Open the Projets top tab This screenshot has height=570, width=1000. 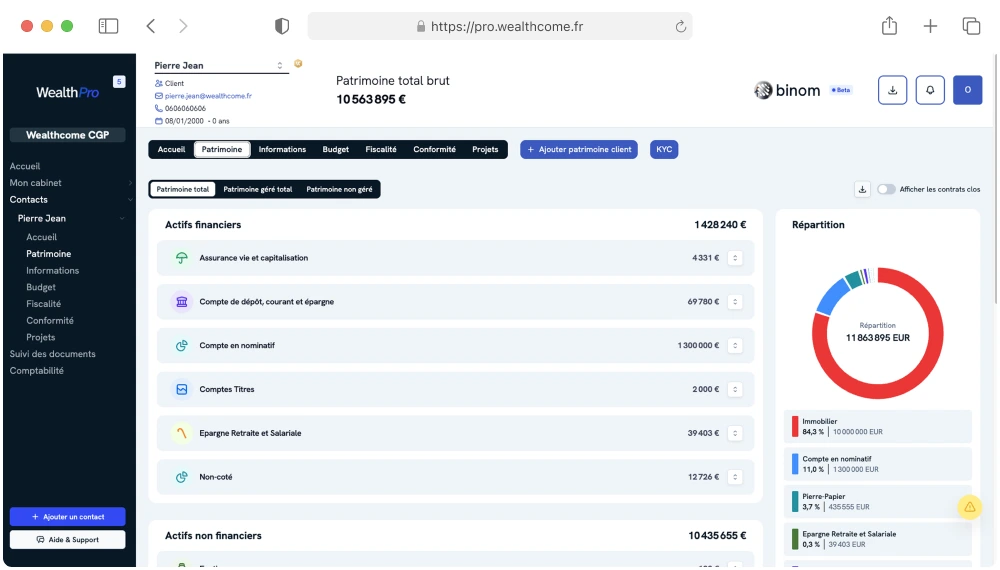[485, 149]
